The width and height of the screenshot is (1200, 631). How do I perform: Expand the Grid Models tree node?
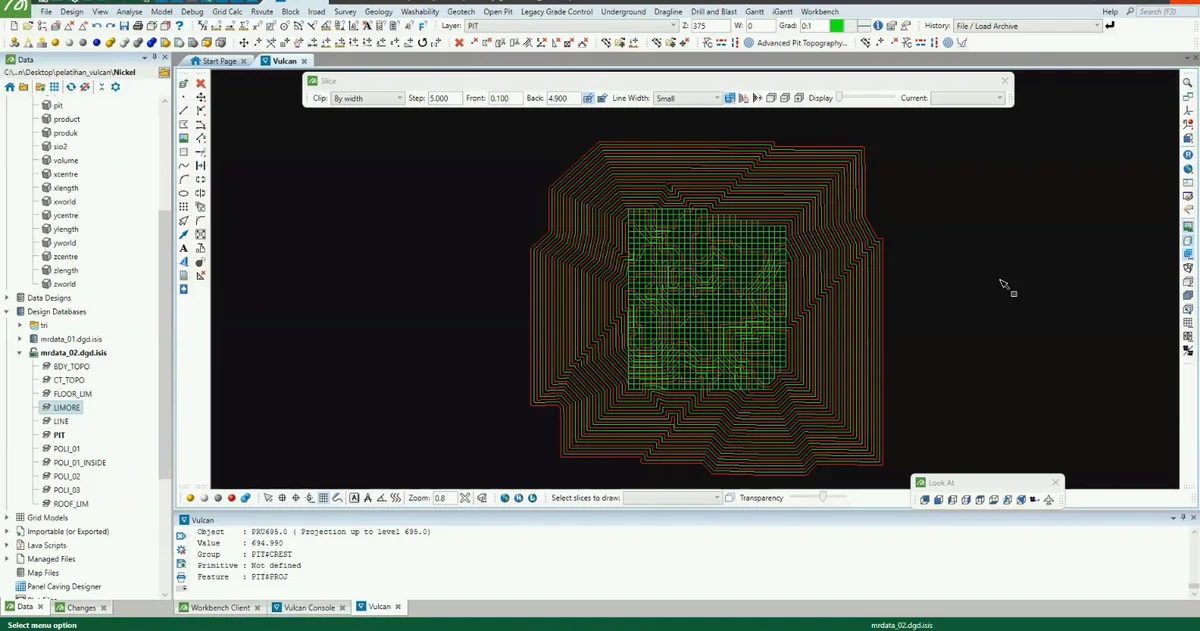click(x=7, y=518)
